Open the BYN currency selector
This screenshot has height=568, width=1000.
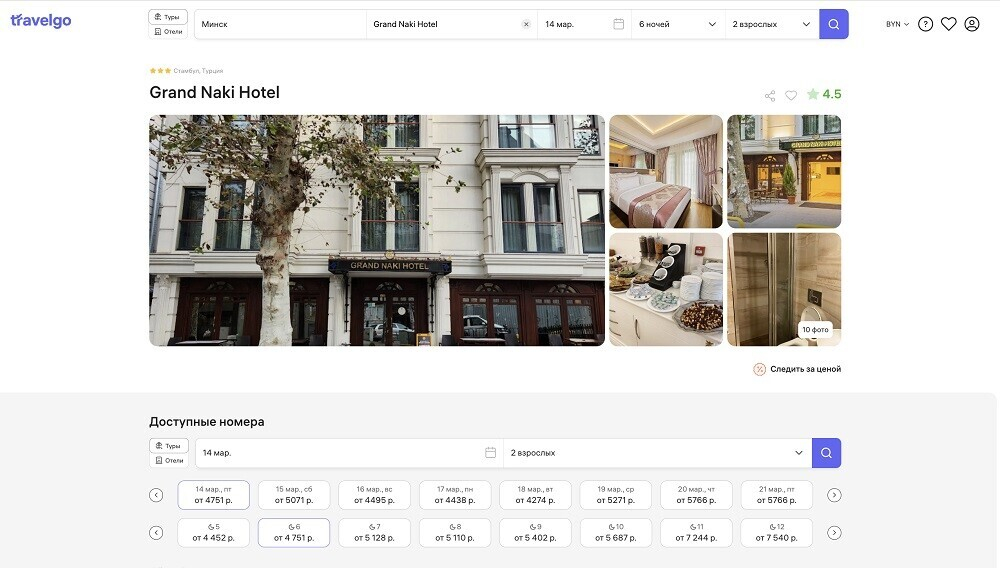point(897,24)
